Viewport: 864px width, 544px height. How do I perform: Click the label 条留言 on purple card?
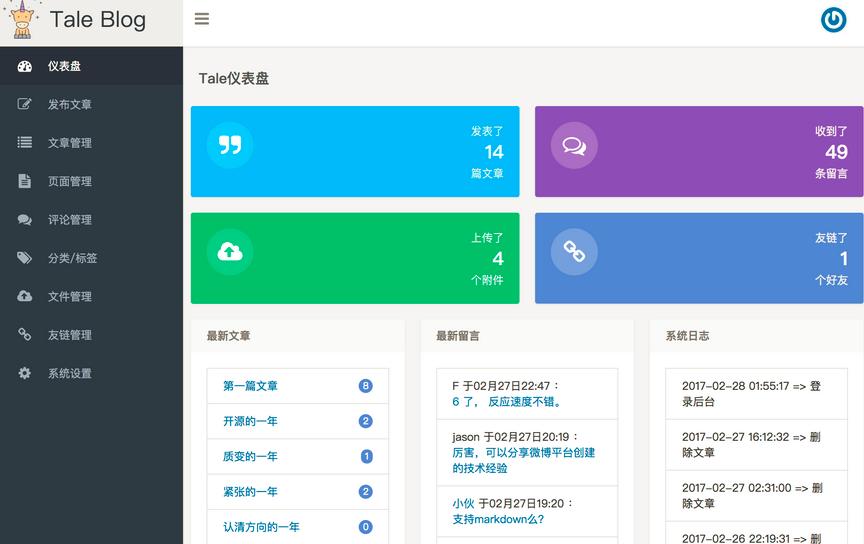tap(831, 173)
